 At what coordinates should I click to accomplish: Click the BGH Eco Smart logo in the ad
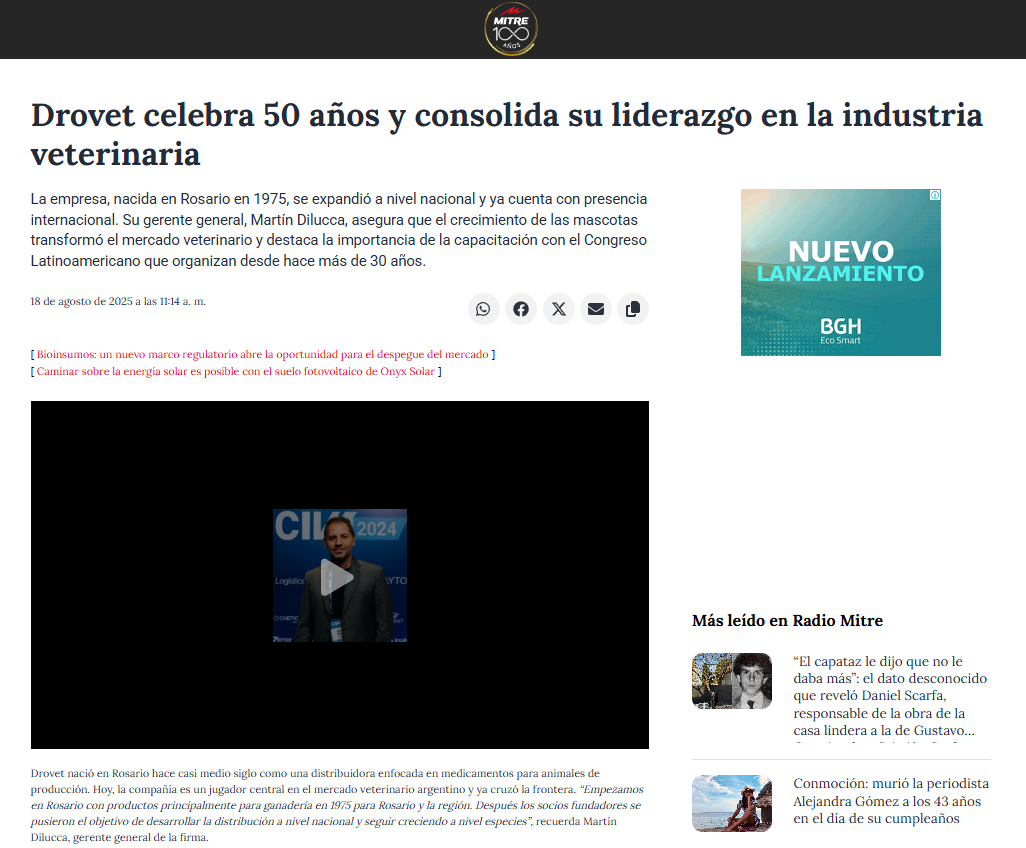(x=840, y=330)
